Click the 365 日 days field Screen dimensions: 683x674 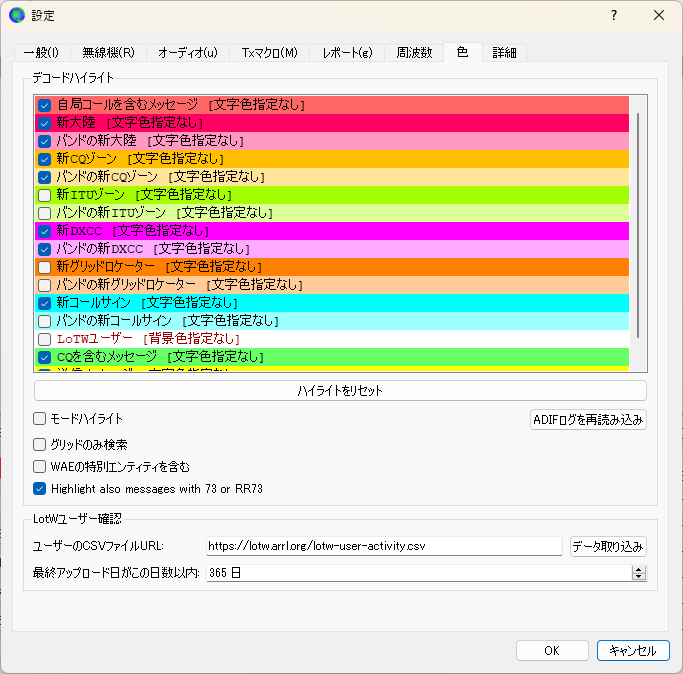point(419,573)
